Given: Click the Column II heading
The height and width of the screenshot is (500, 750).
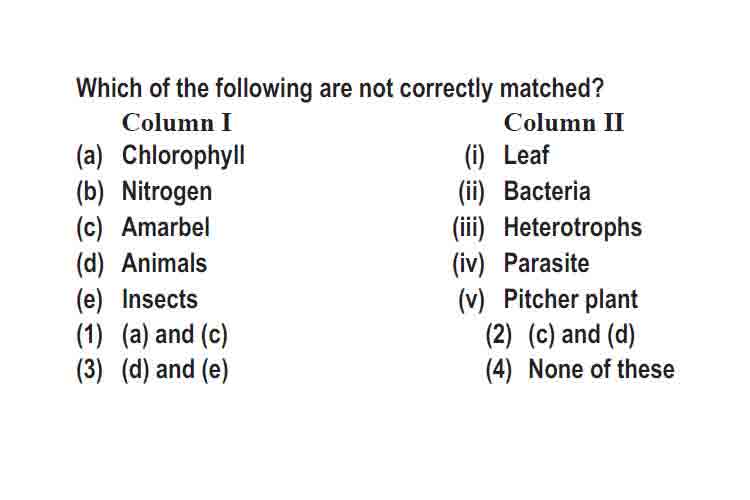Looking at the screenshot, I should point(563,122).
